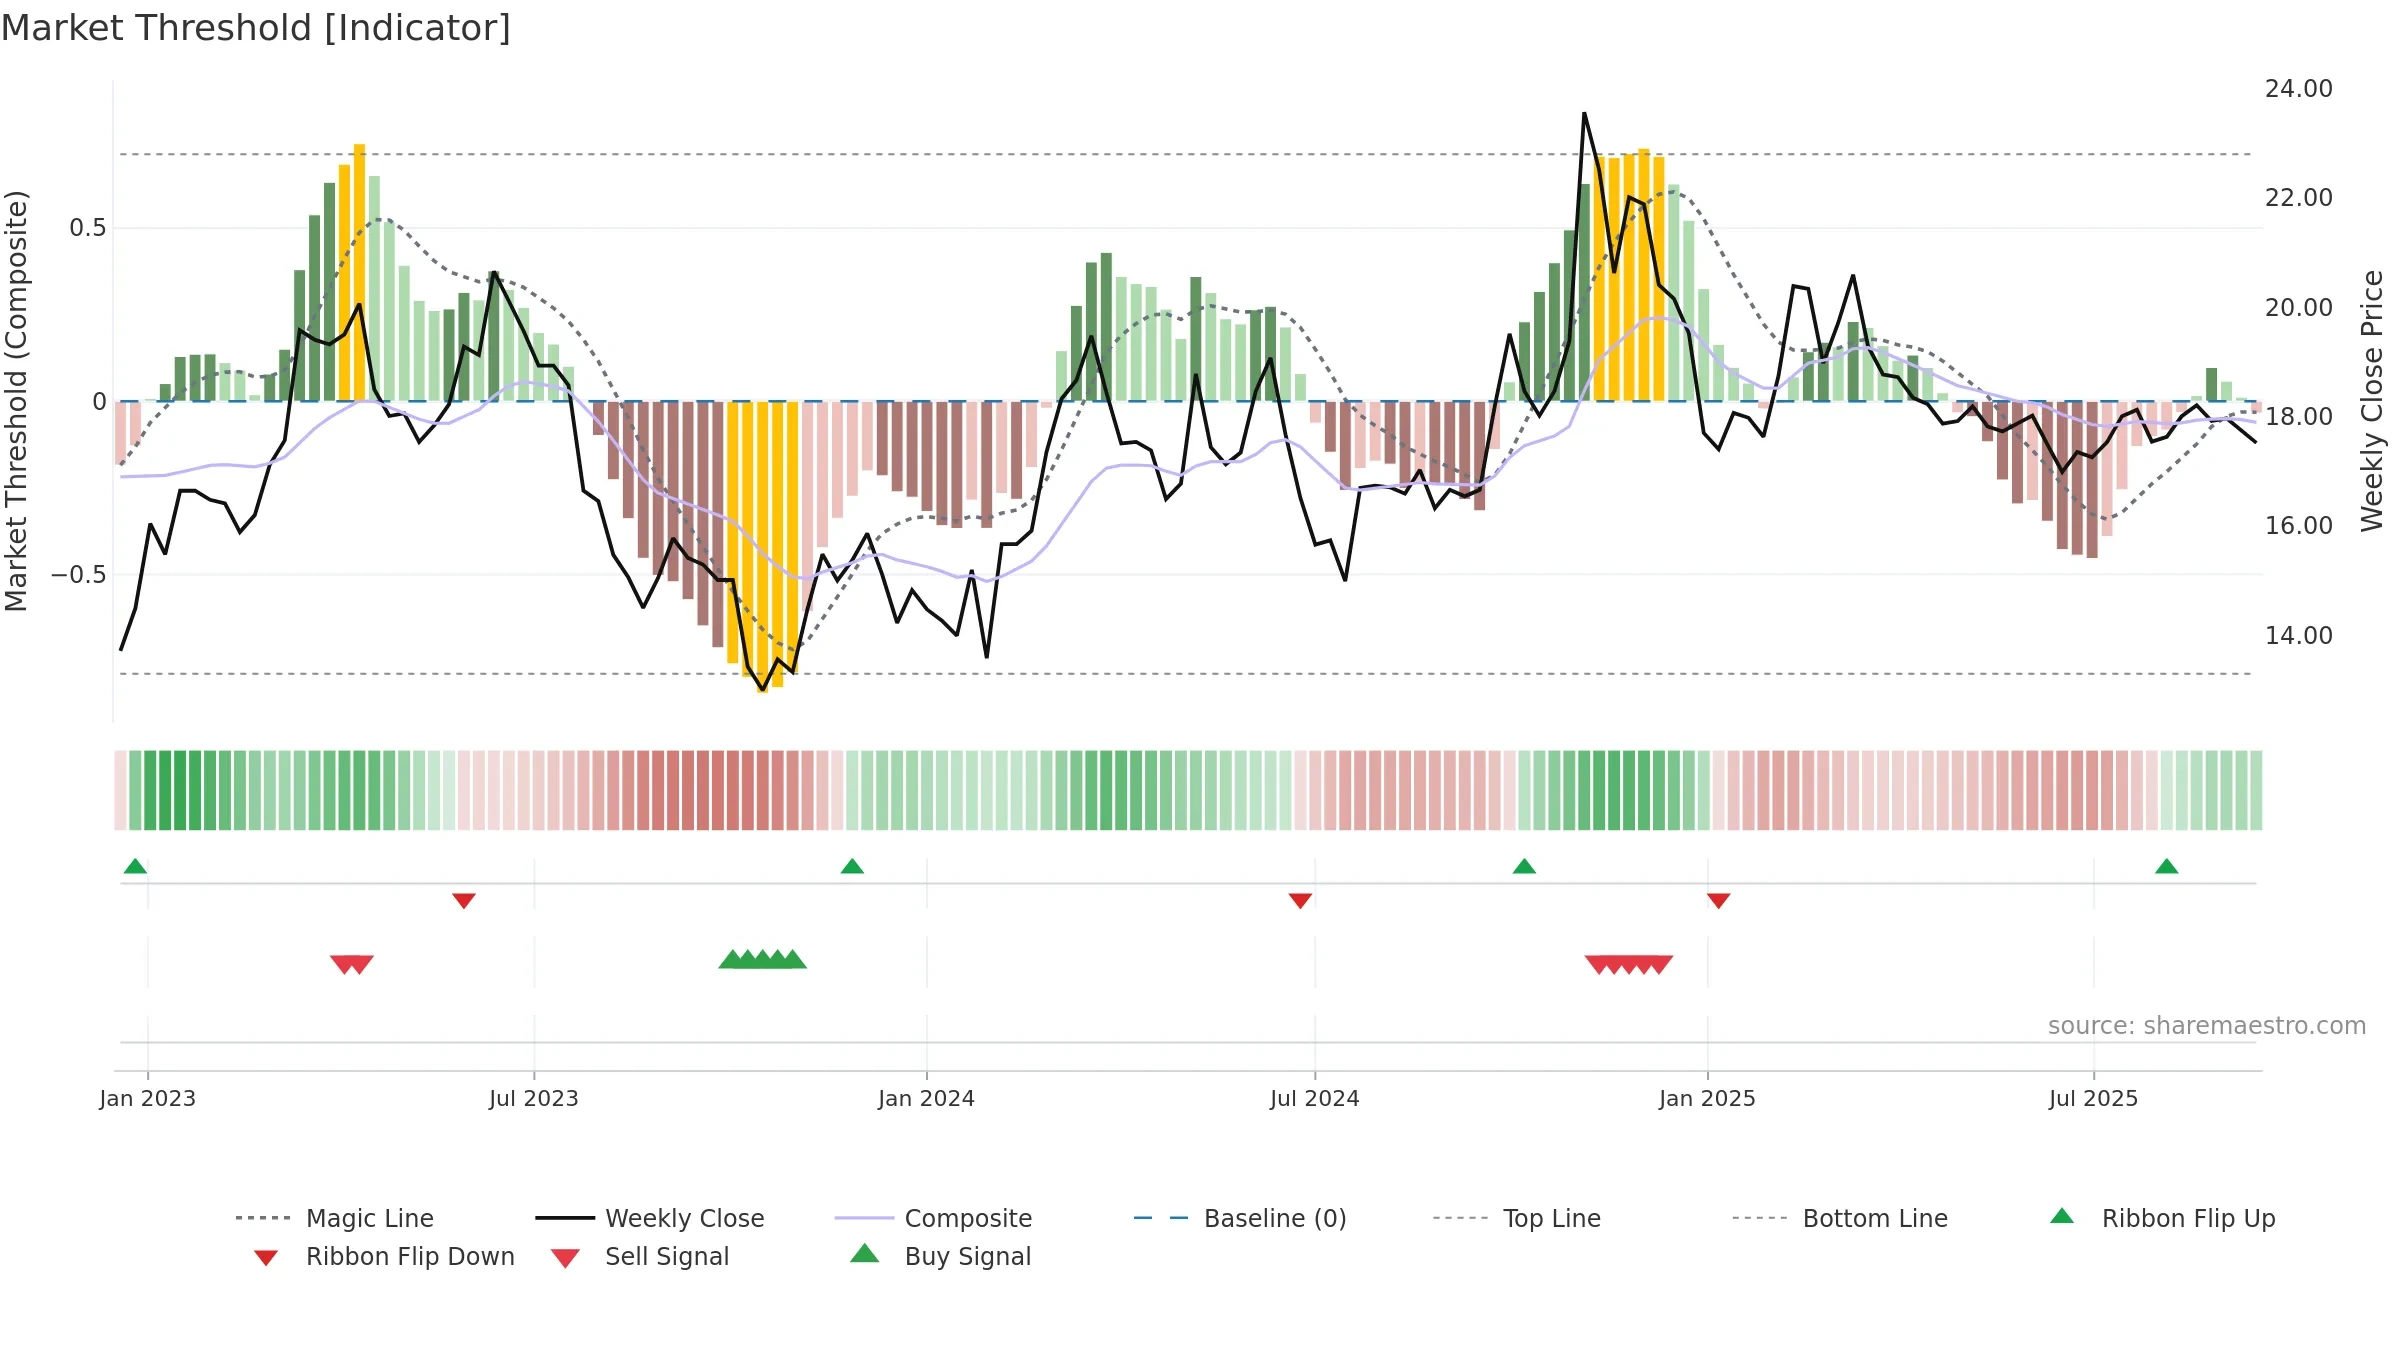Toggle Bottom Line legend entry

pyautogui.click(x=1840, y=1218)
